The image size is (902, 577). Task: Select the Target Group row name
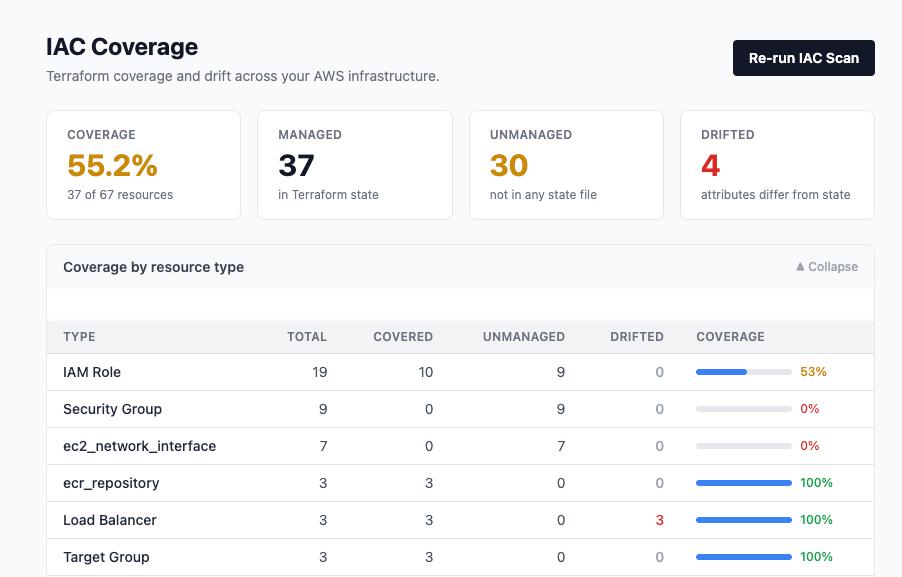coord(106,557)
